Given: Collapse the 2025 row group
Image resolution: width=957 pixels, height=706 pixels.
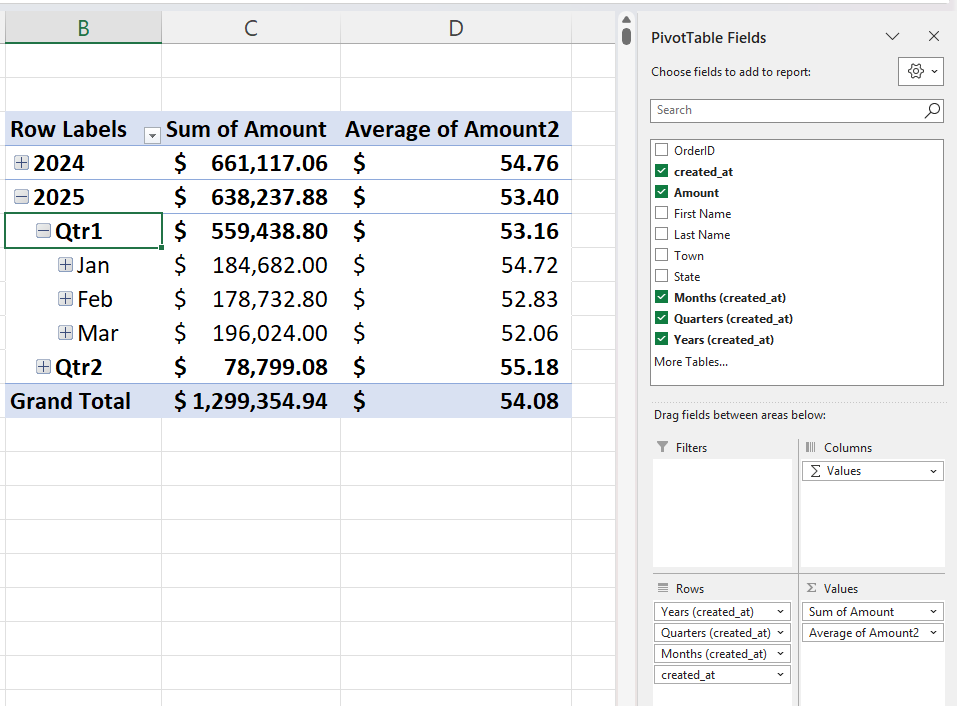Looking at the screenshot, I should (20, 197).
